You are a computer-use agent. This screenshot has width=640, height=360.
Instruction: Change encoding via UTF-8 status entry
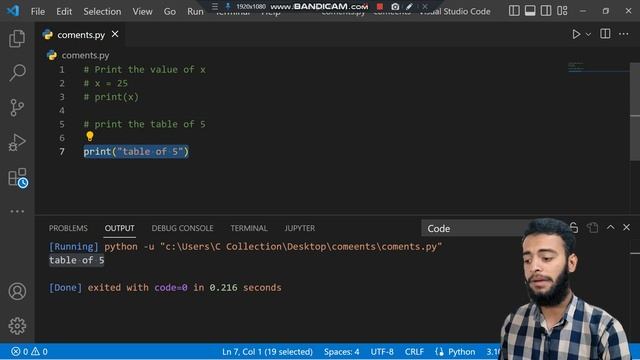pyautogui.click(x=382, y=351)
